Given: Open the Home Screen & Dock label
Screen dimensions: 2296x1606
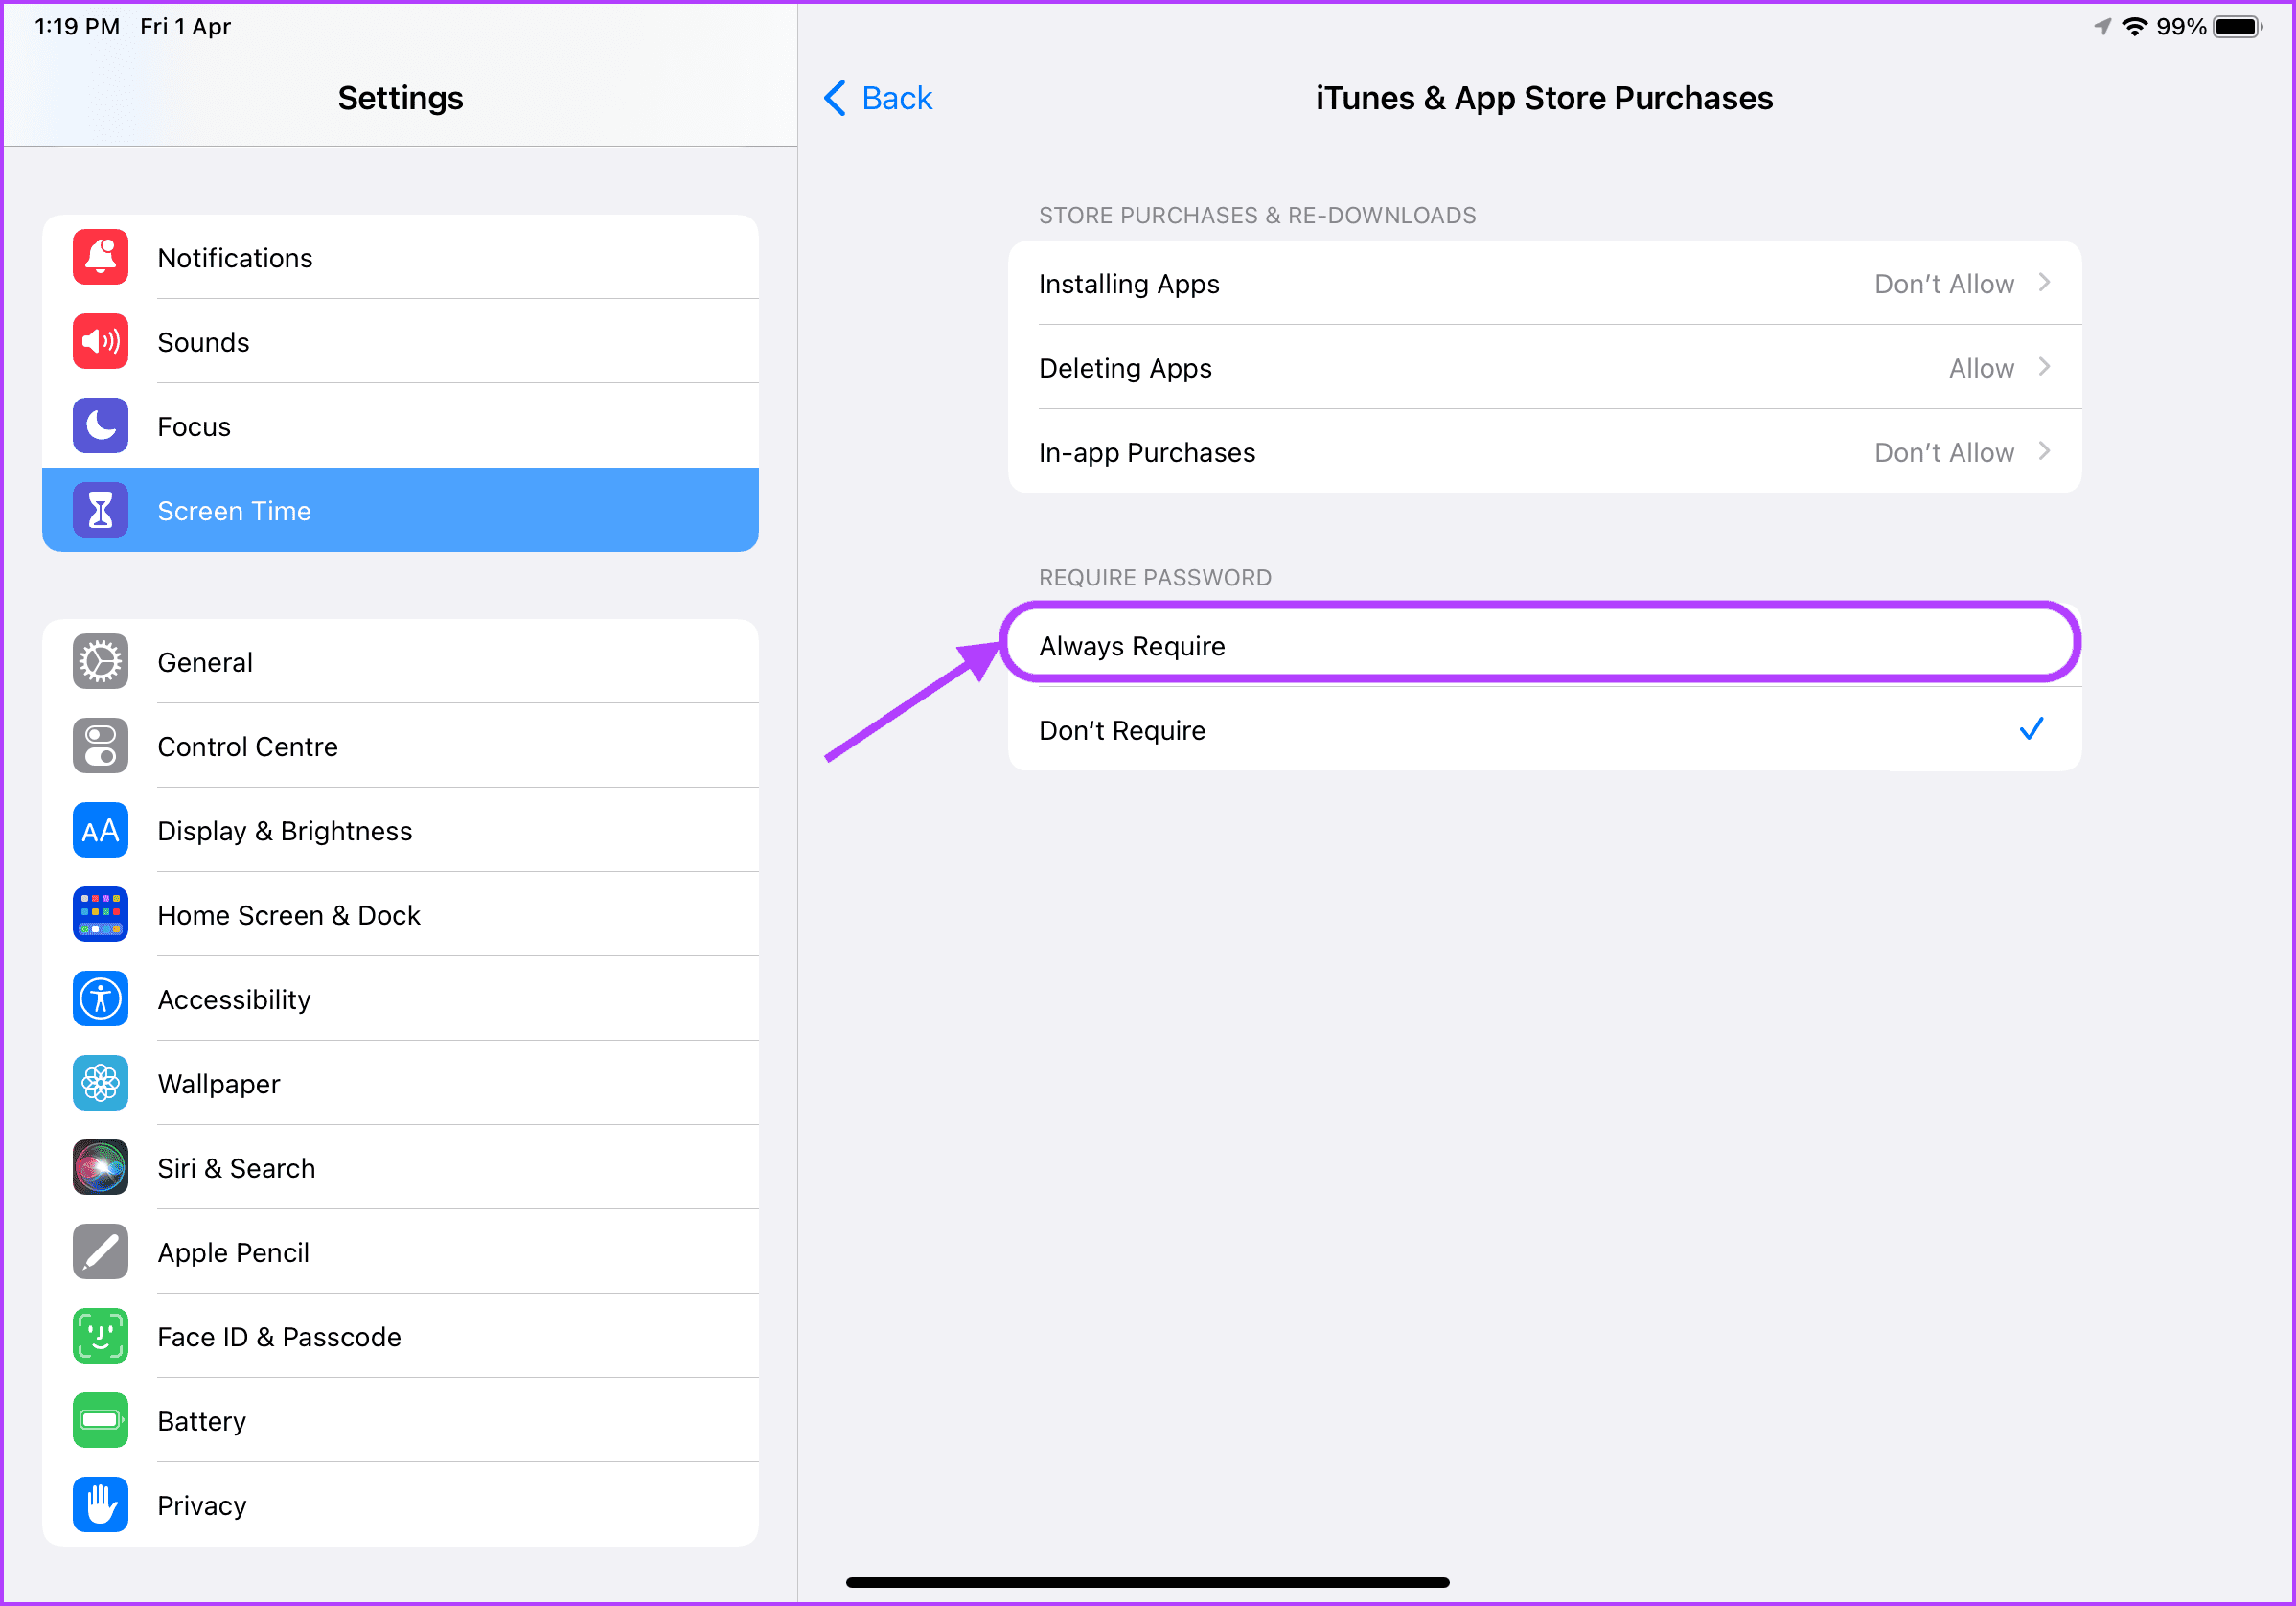Looking at the screenshot, I should point(289,915).
